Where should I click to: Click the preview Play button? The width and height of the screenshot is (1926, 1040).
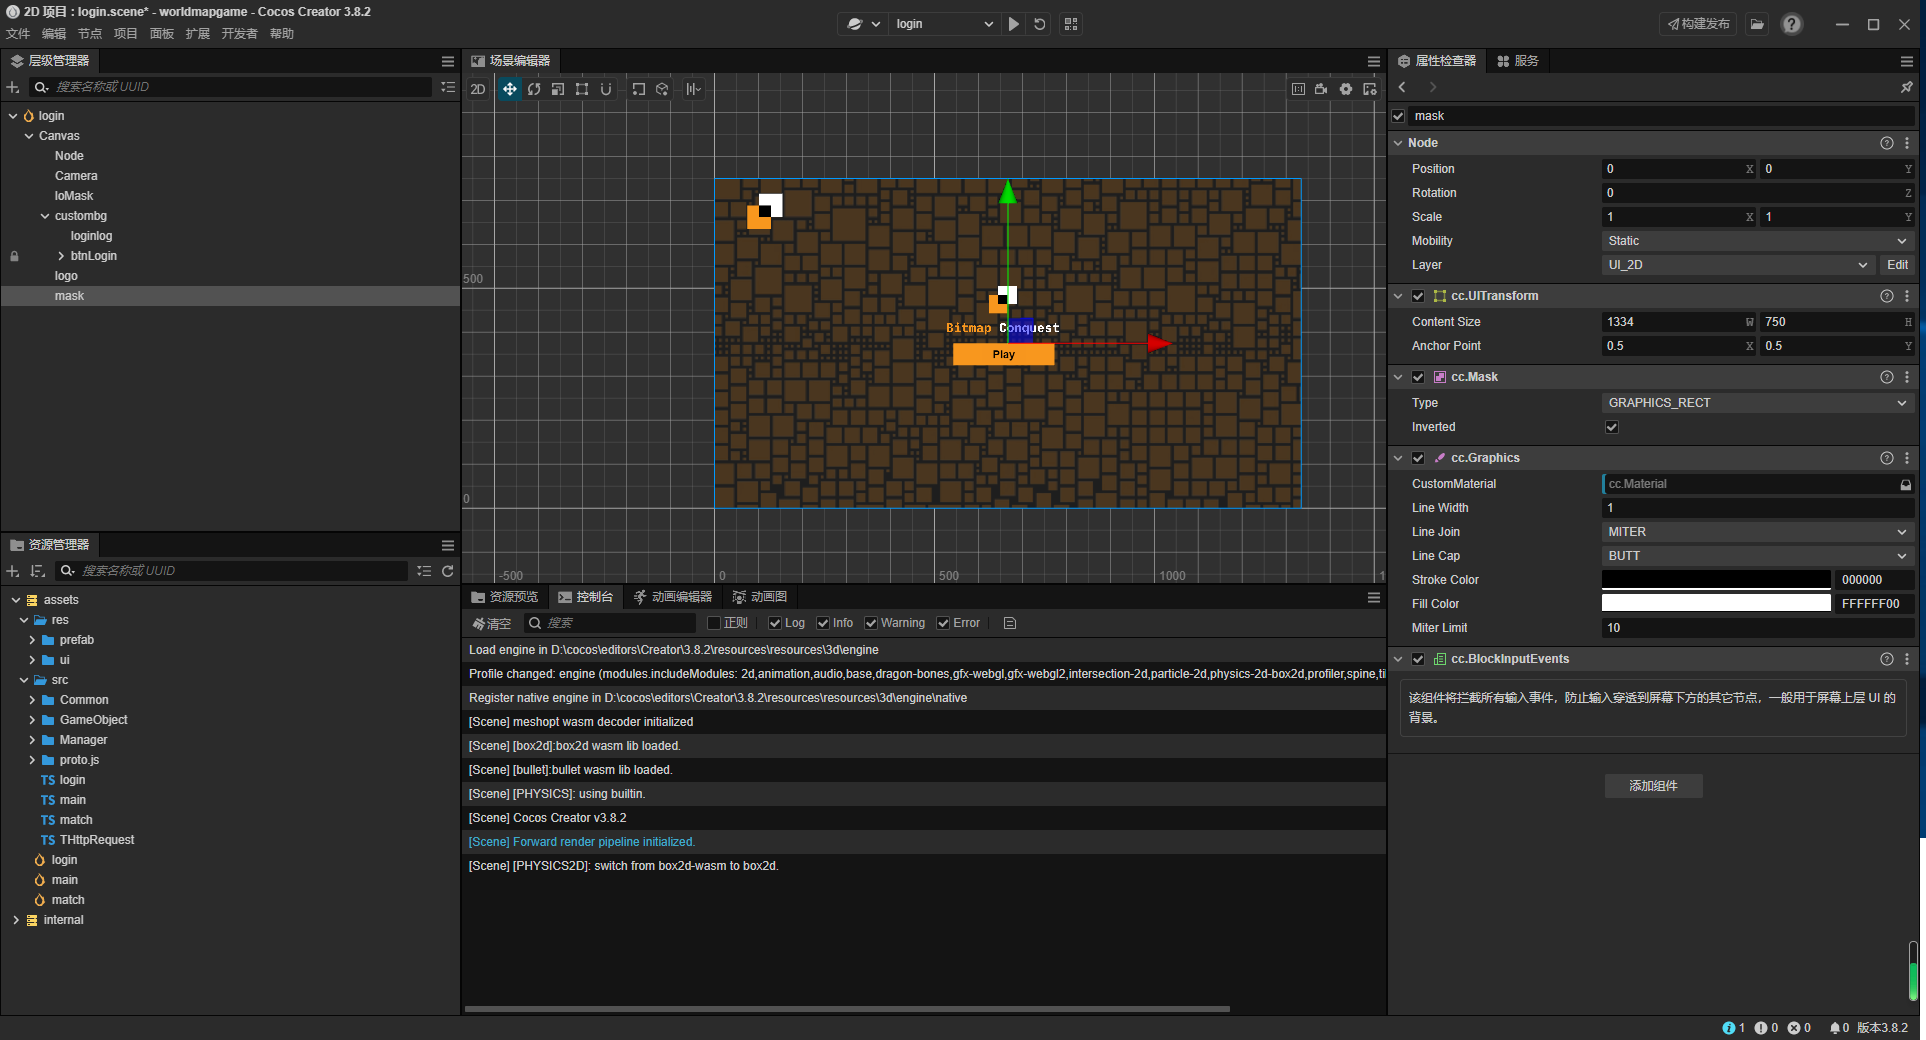tap(1014, 24)
